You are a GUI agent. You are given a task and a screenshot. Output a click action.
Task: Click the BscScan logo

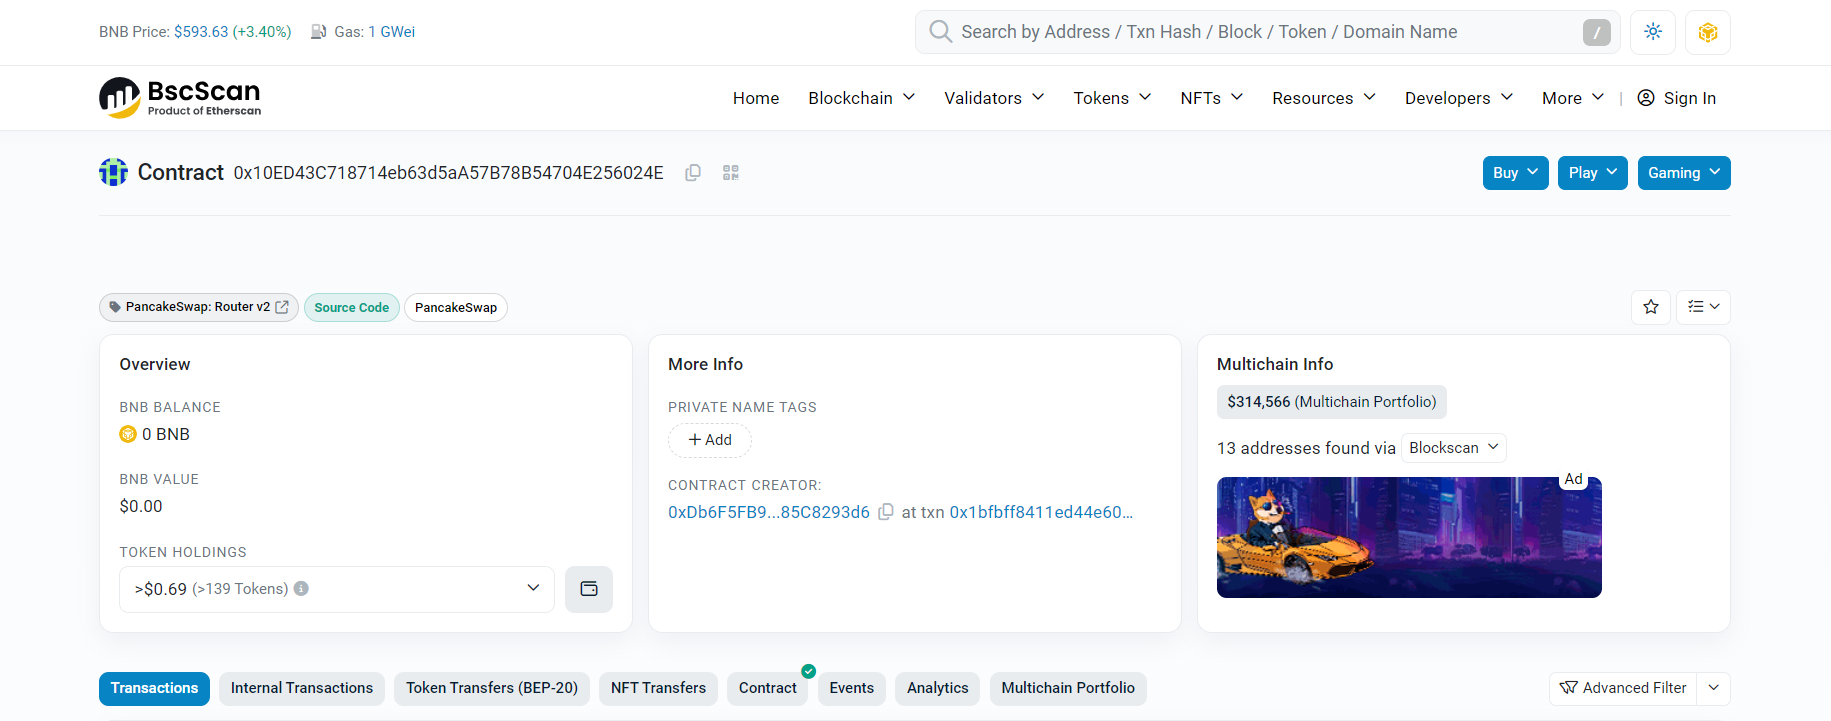pos(180,98)
